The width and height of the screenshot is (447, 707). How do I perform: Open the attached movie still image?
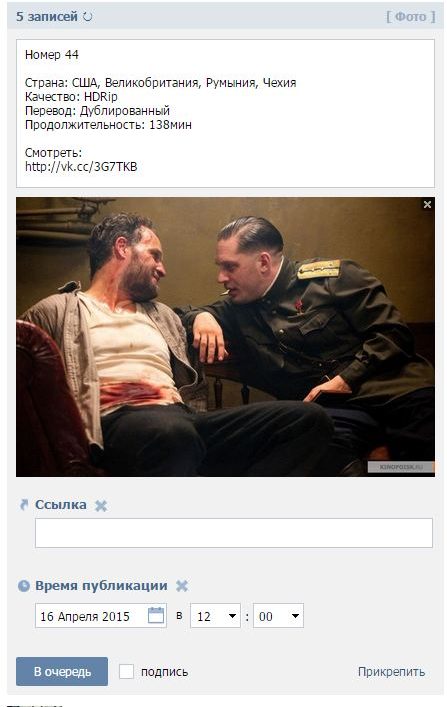click(x=225, y=337)
